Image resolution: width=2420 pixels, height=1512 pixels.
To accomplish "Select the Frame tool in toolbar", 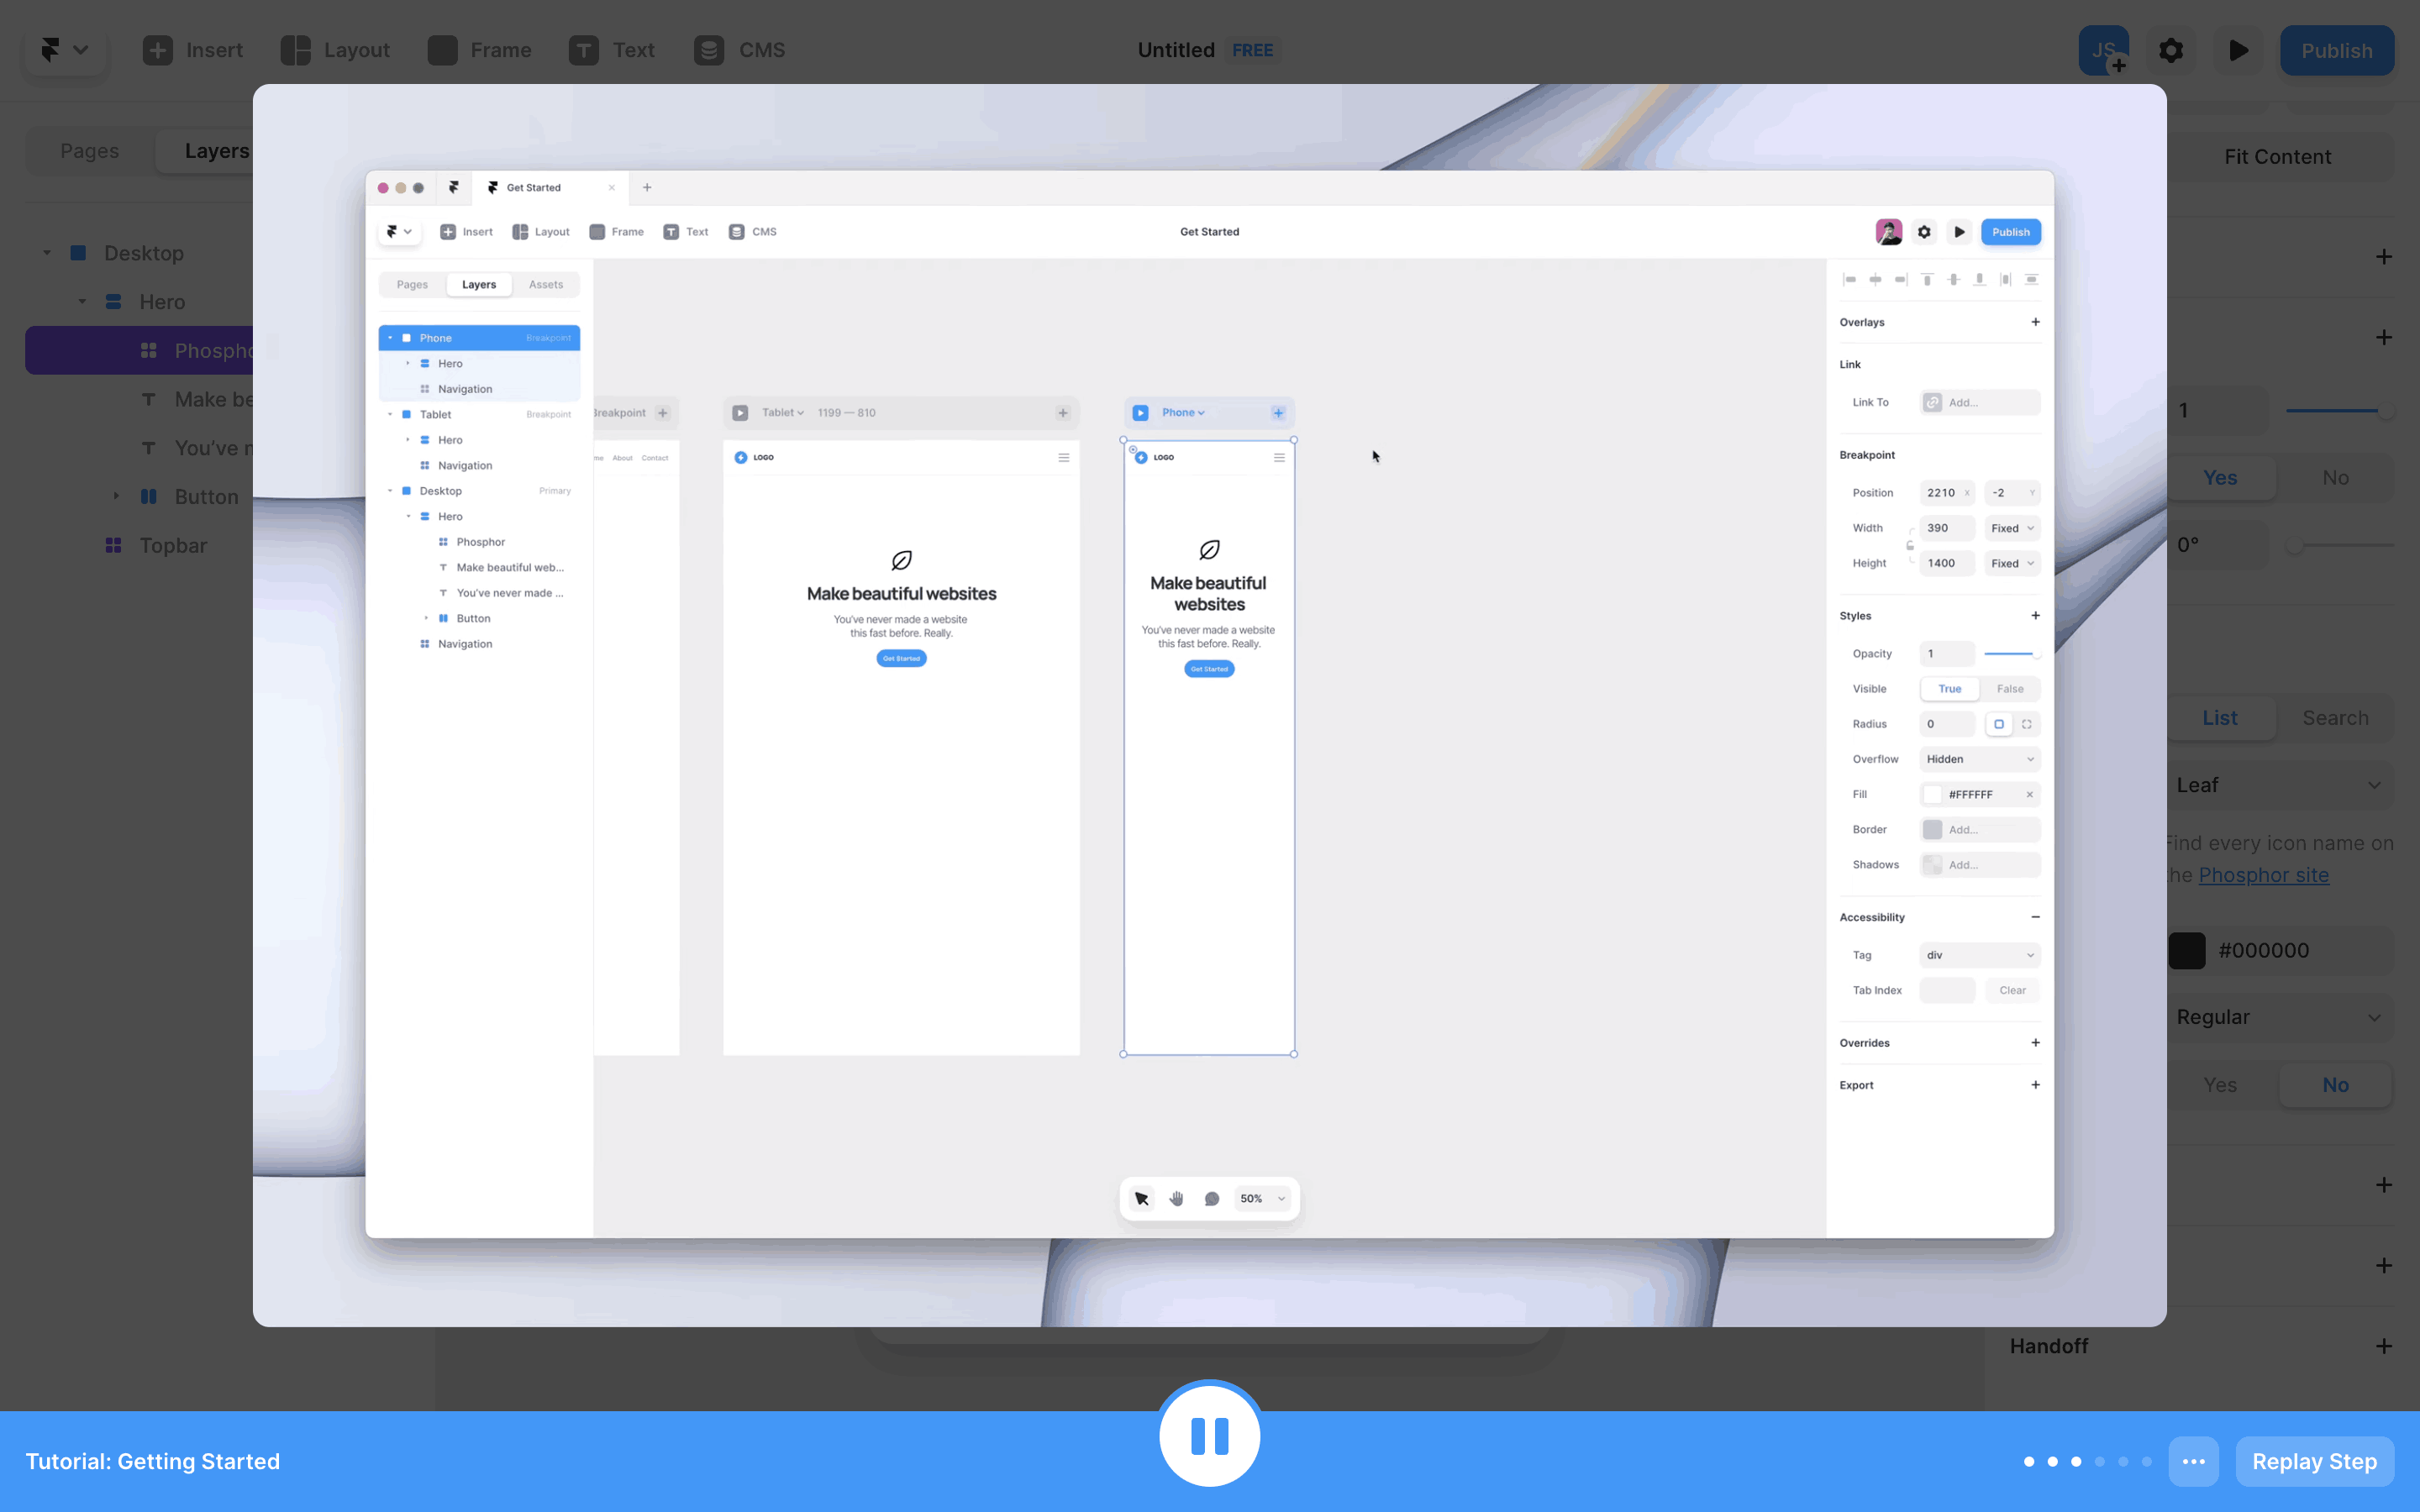I will pos(480,50).
